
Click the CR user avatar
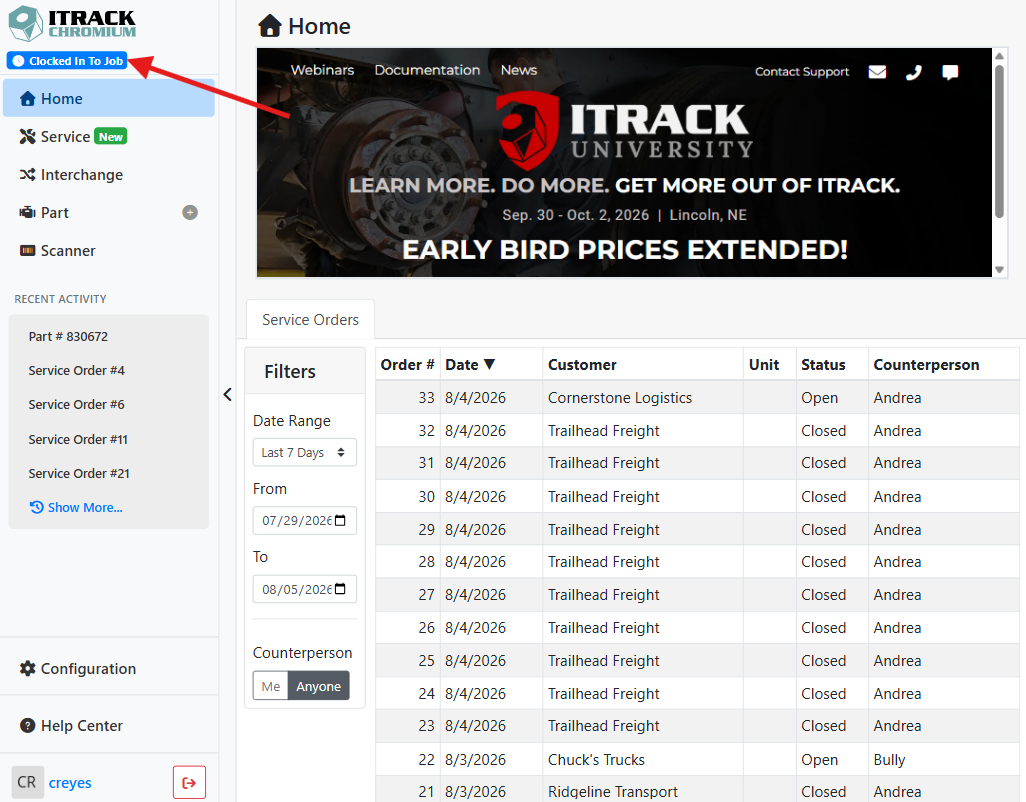[27, 782]
